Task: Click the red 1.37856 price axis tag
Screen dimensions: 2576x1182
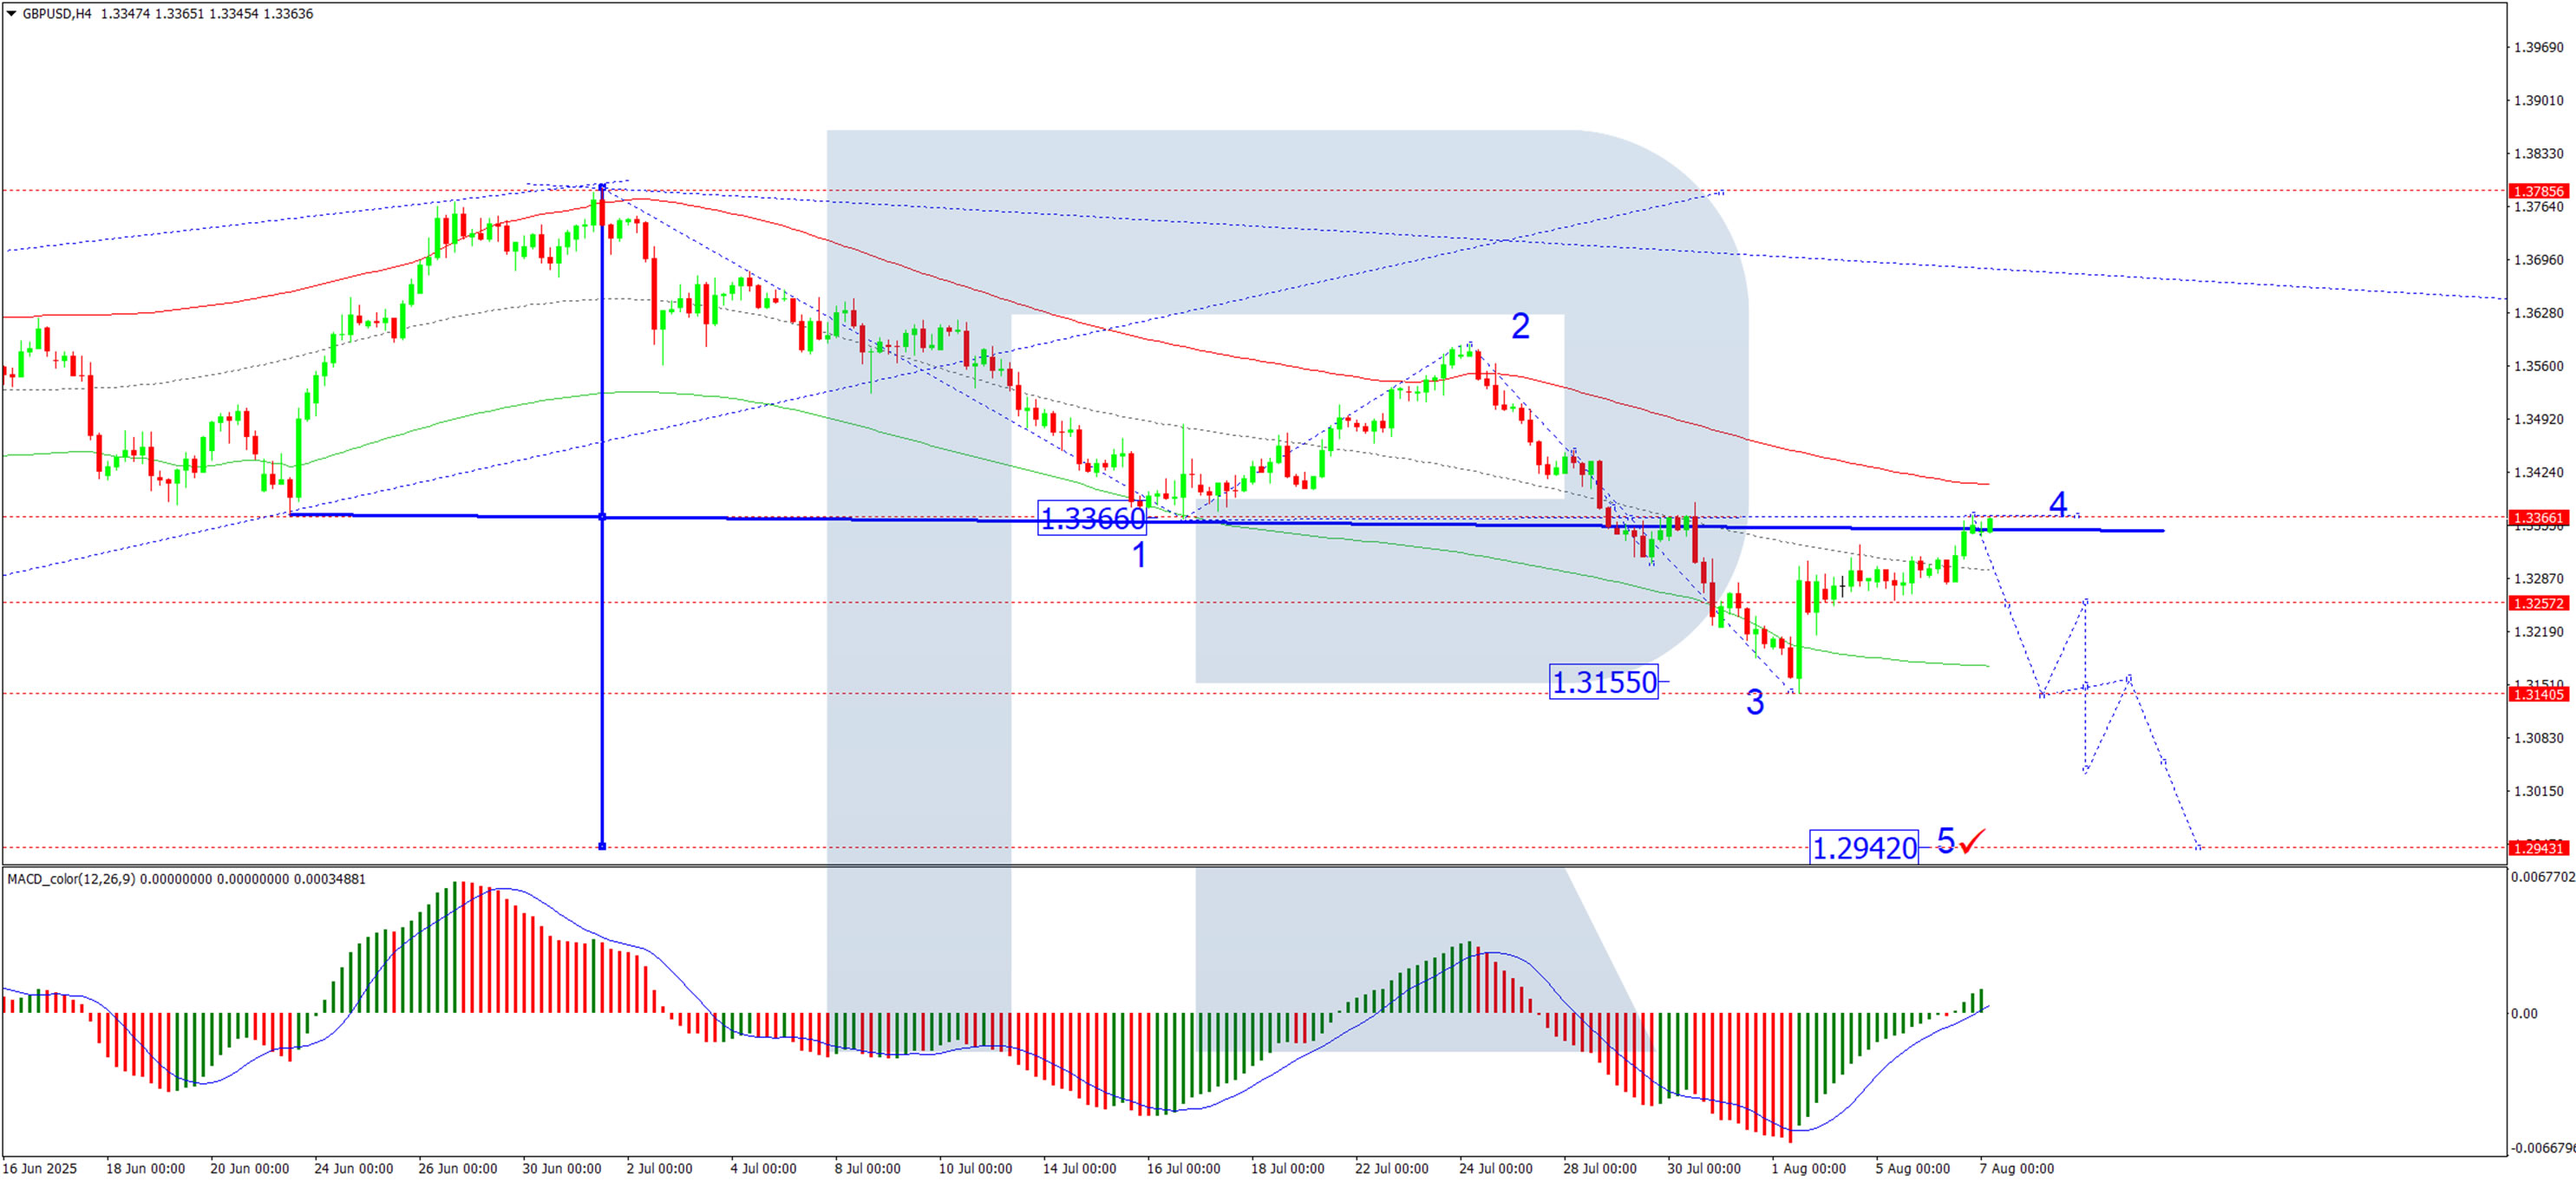Action: pyautogui.click(x=2537, y=191)
